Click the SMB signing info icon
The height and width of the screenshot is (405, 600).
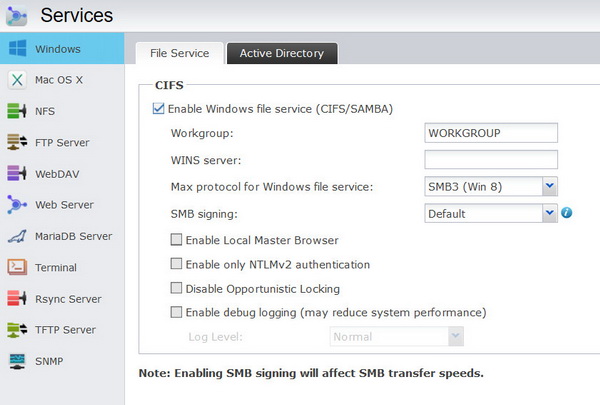click(566, 213)
